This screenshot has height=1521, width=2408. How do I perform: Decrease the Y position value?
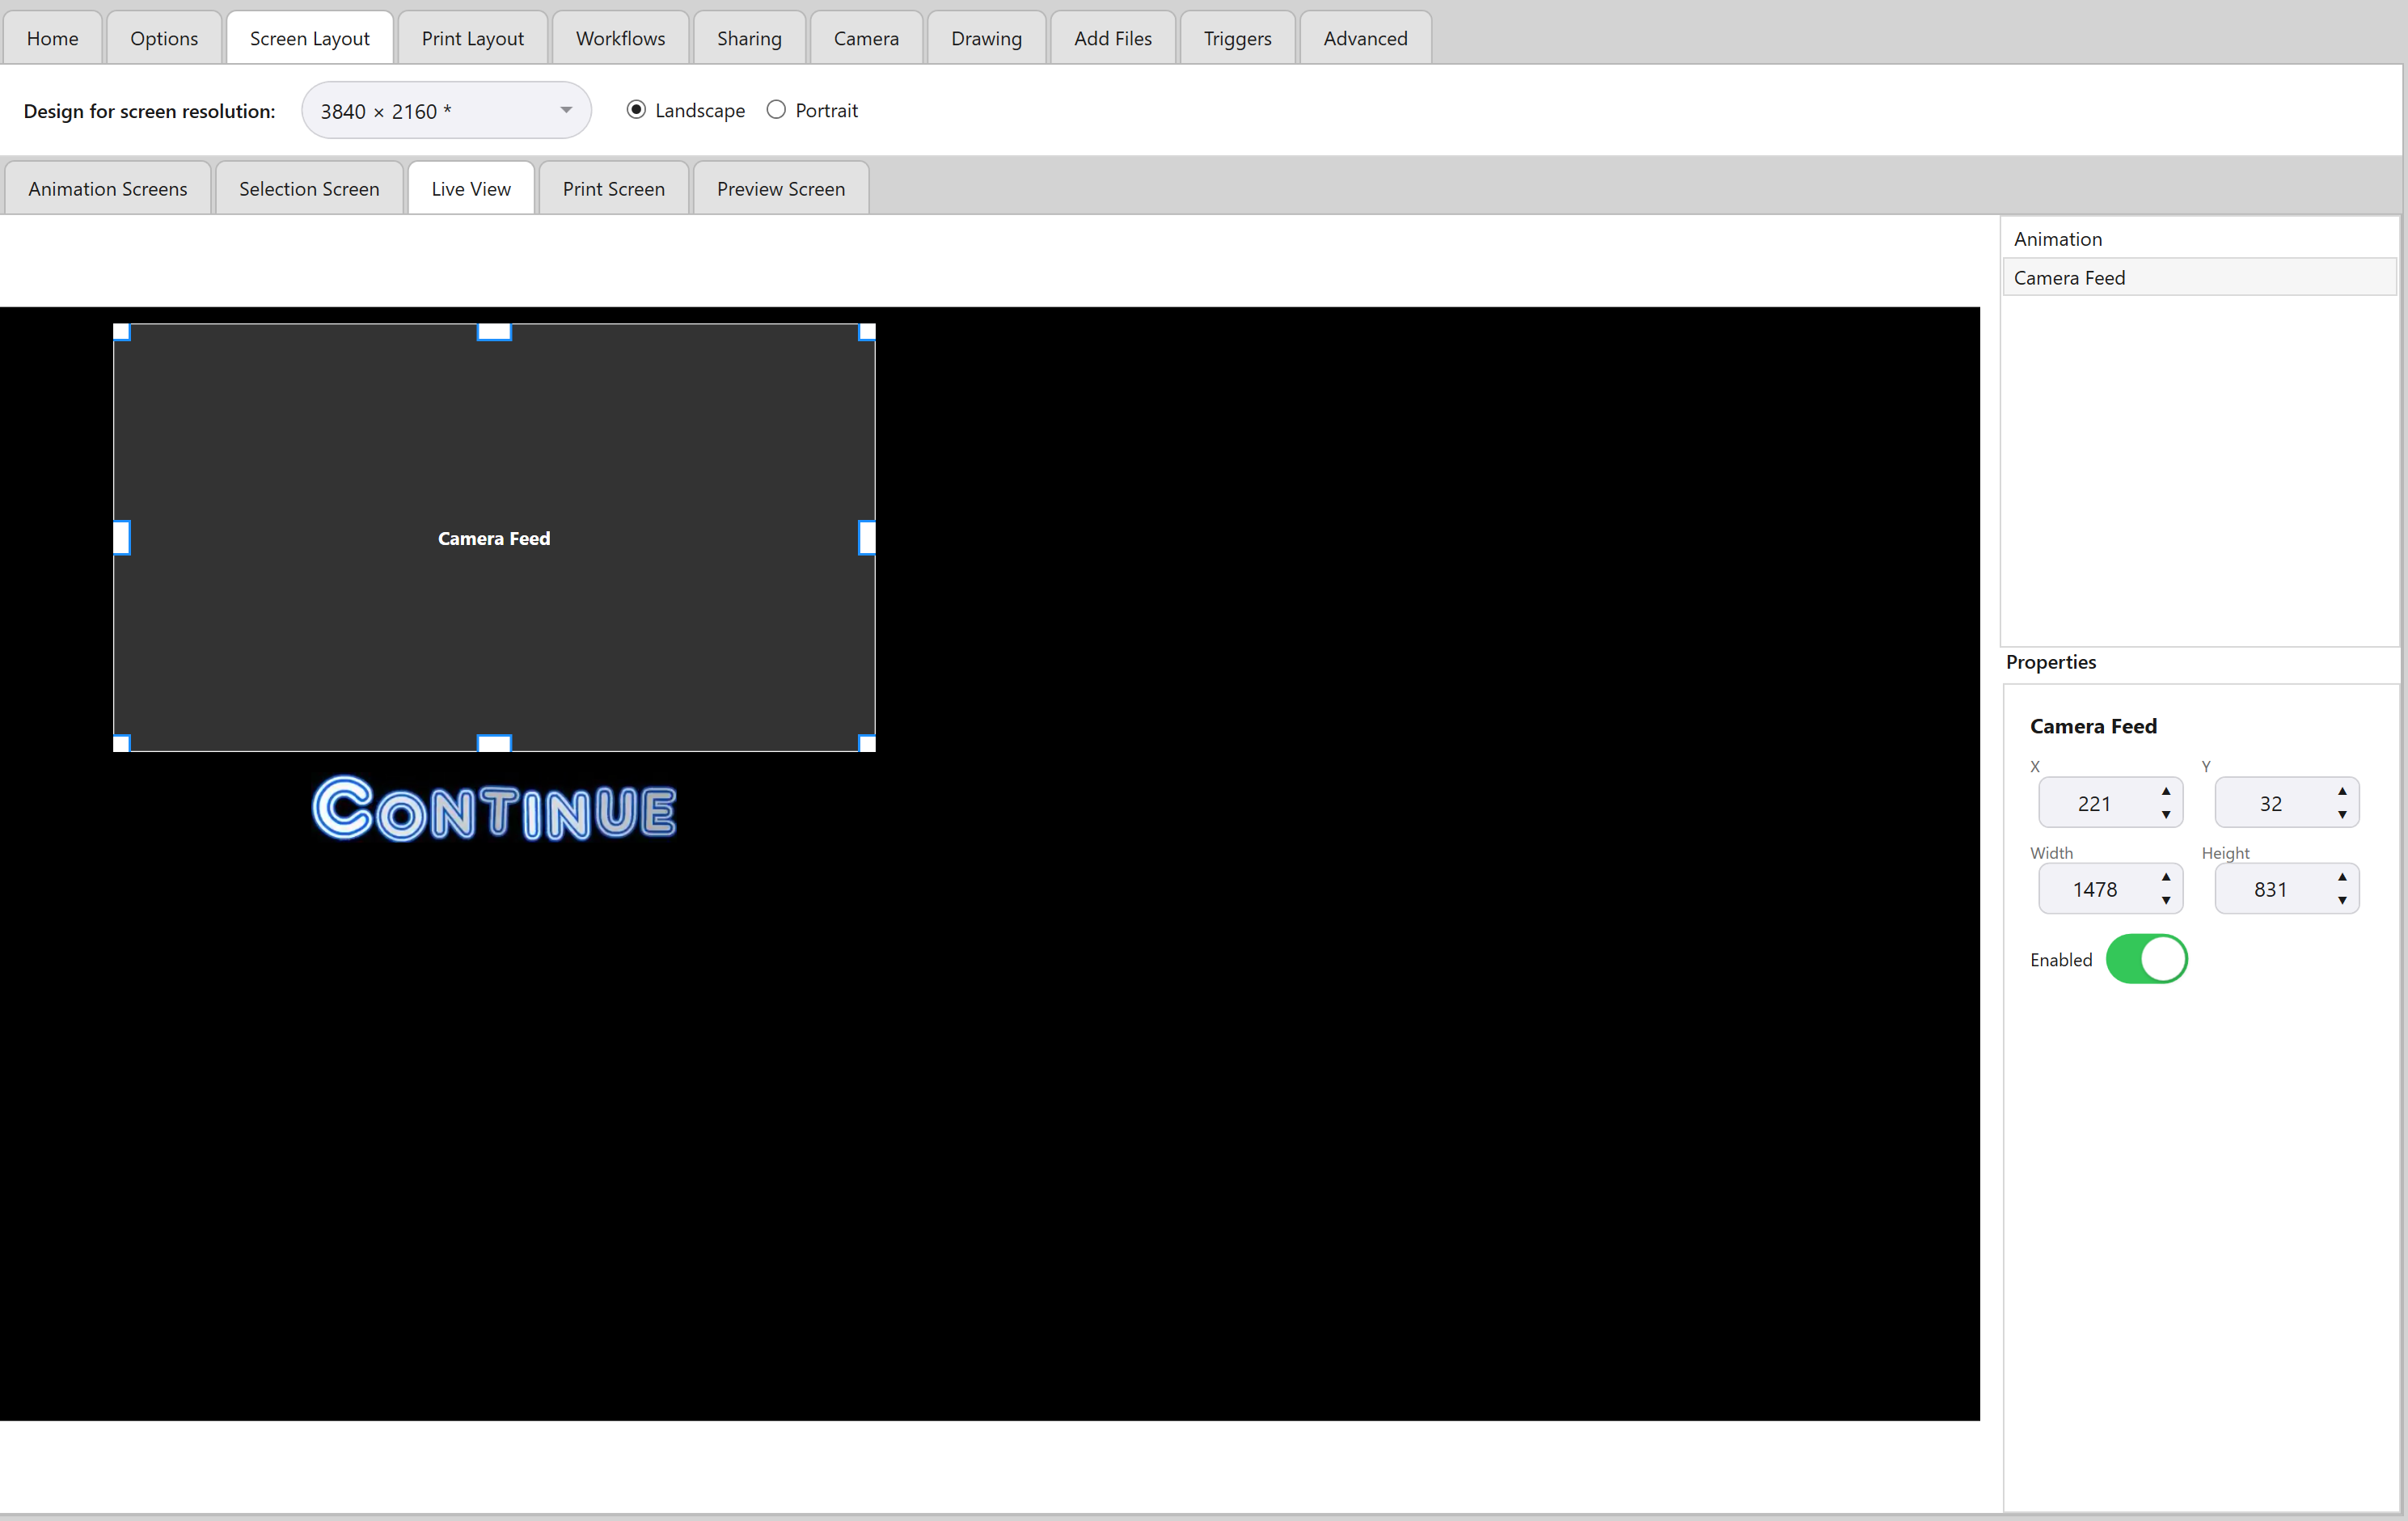pos(2342,815)
